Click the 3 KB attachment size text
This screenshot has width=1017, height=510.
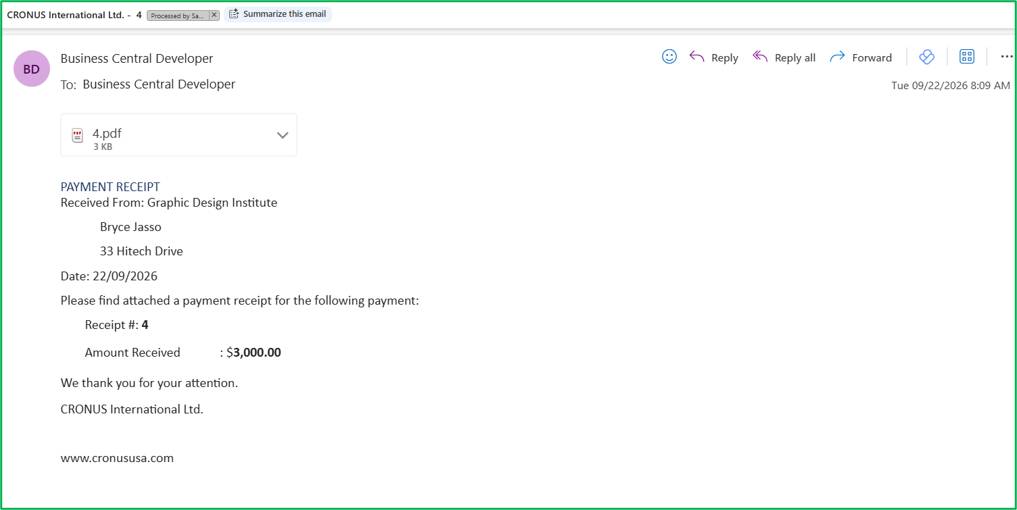pyautogui.click(x=102, y=147)
